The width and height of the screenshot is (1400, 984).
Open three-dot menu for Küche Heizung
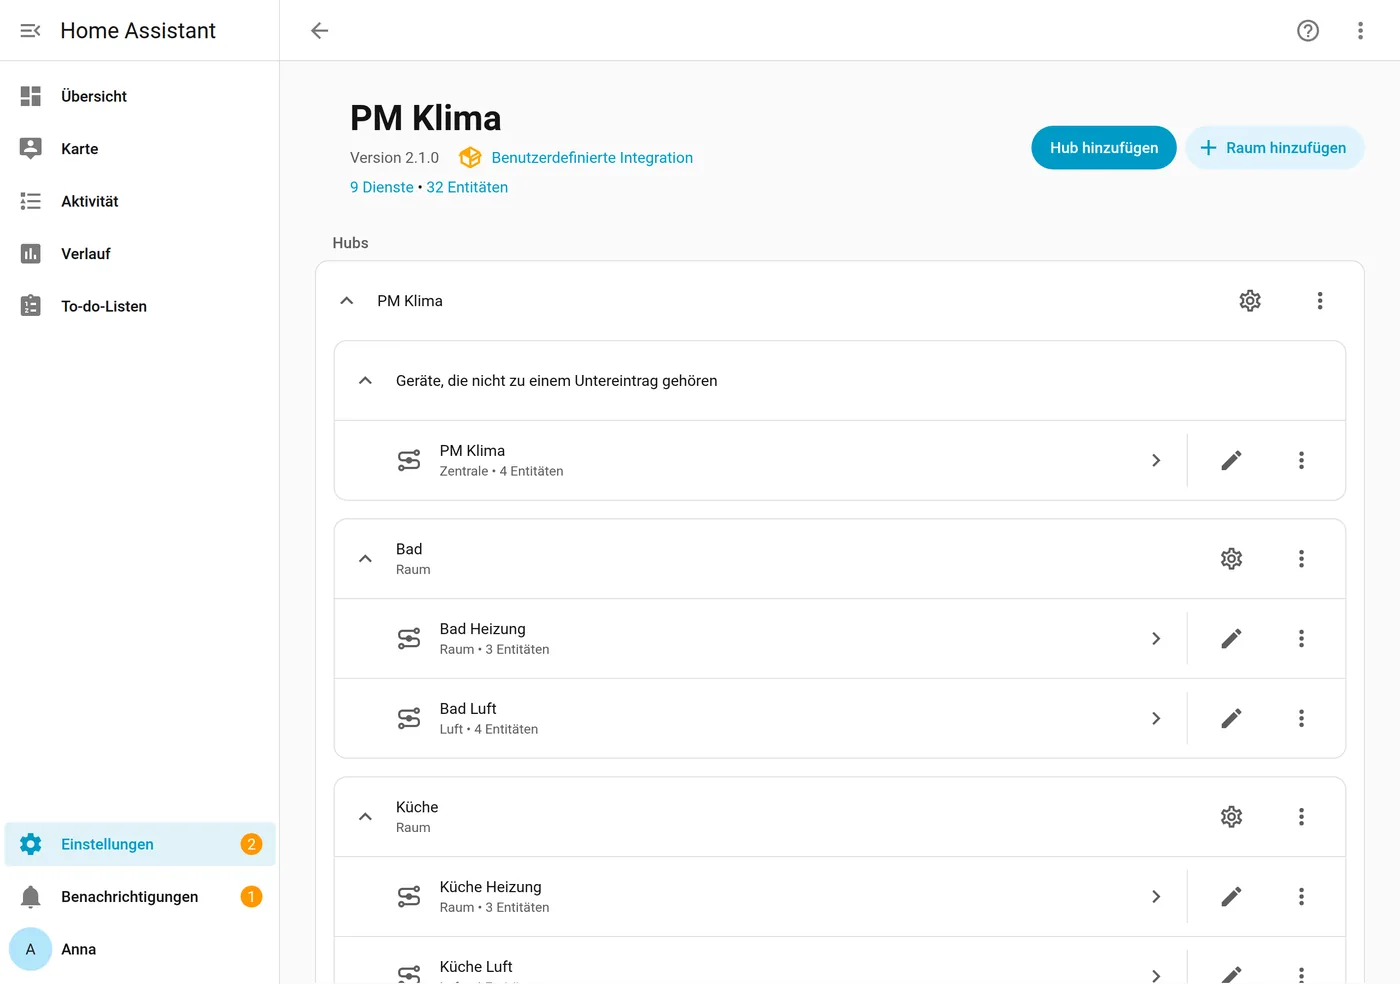coord(1301,896)
